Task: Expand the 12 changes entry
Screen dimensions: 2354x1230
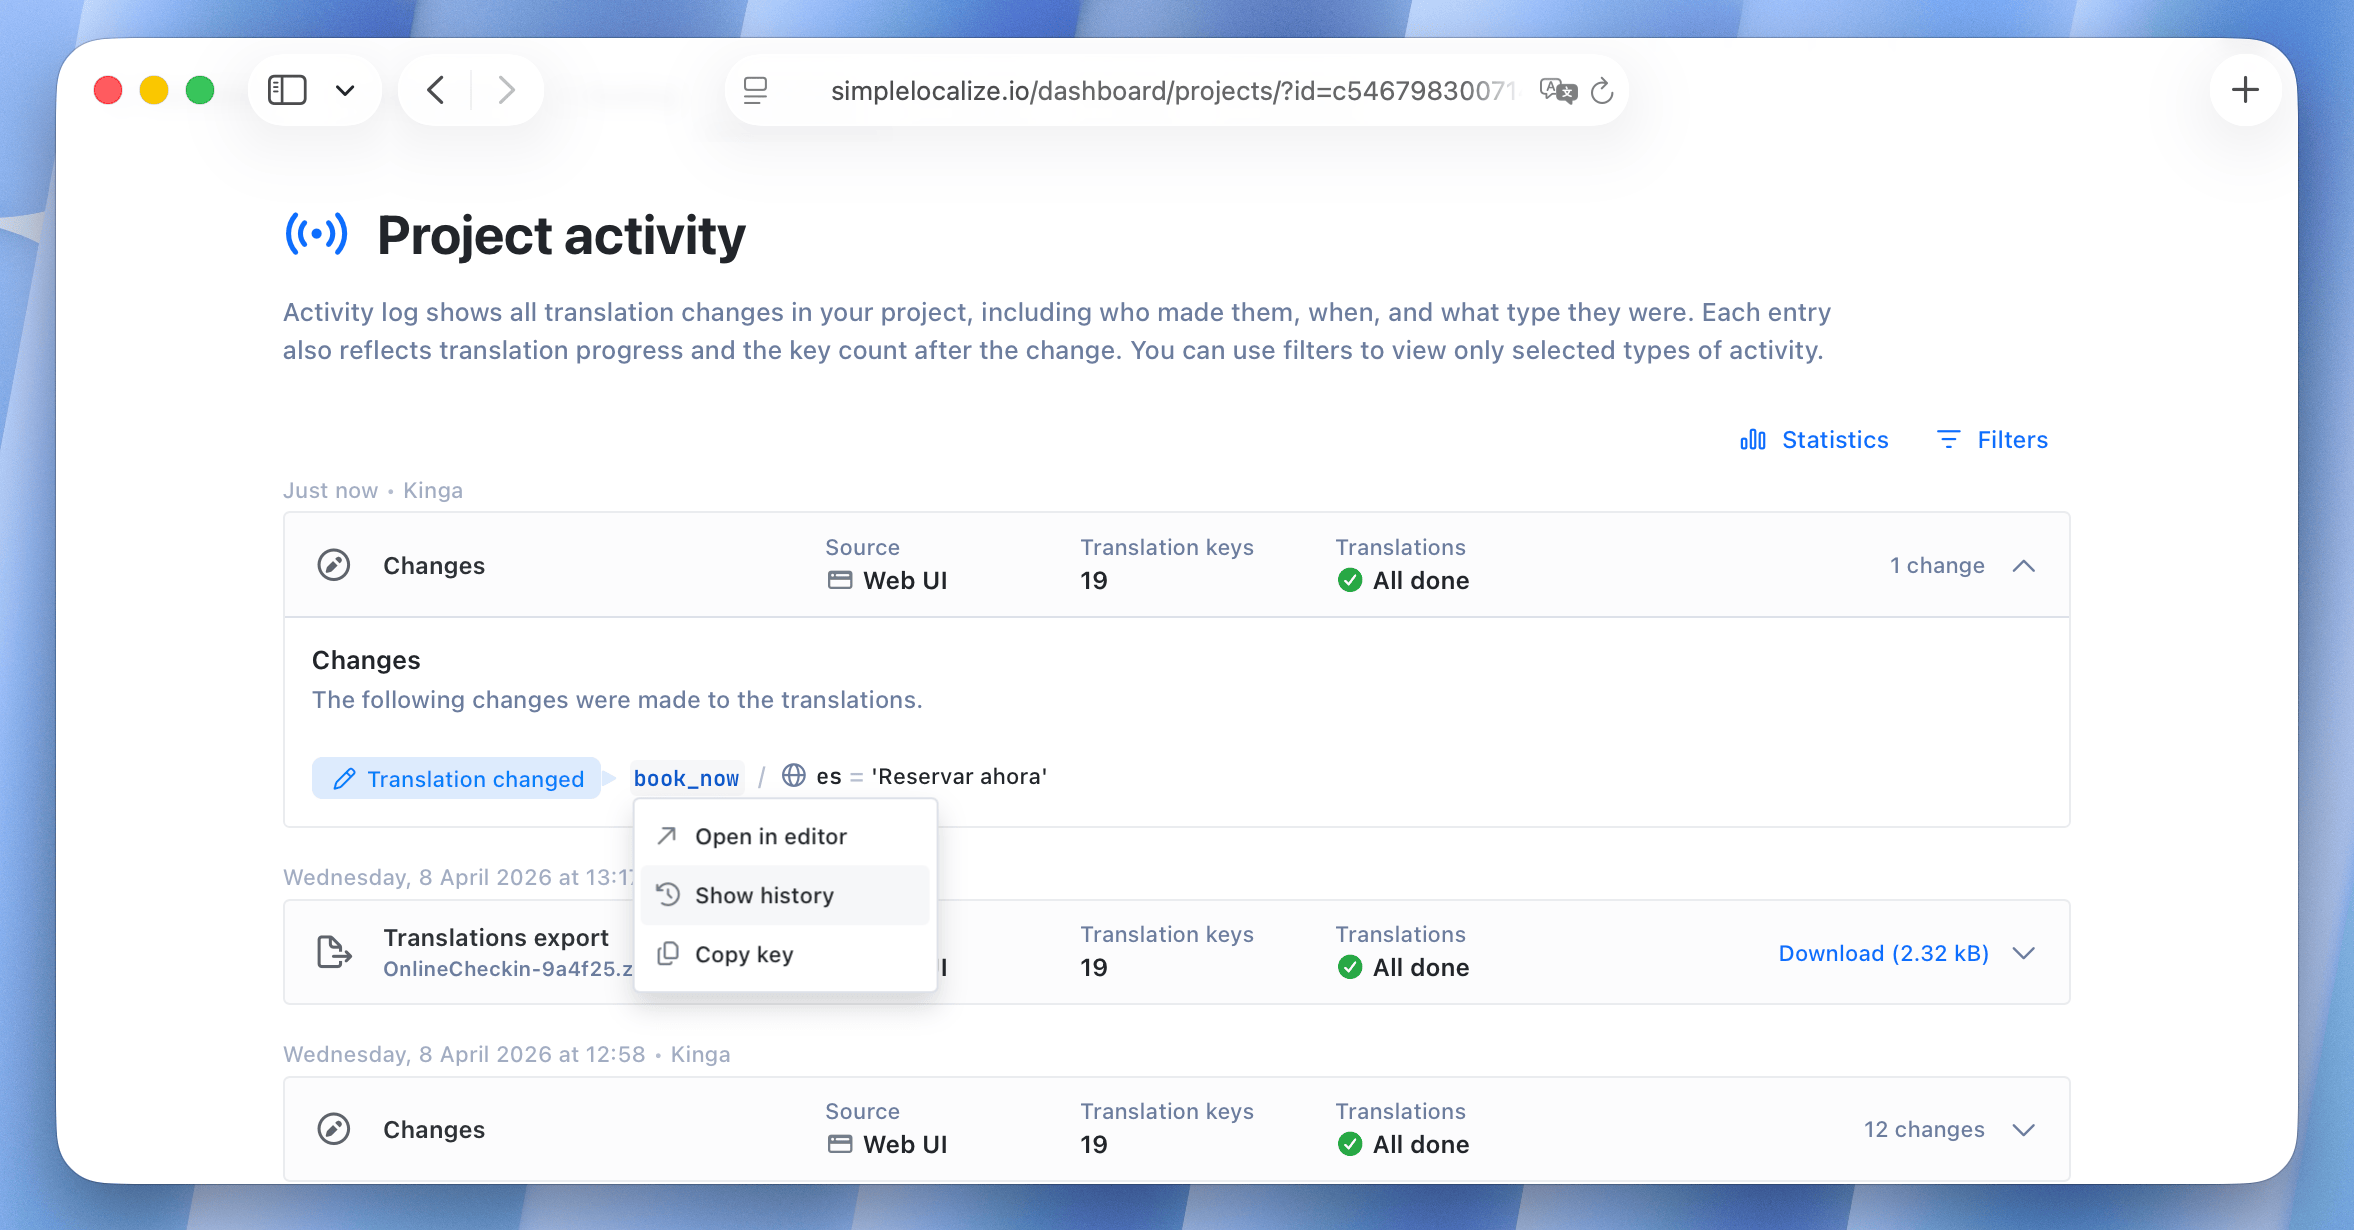Action: pyautogui.click(x=2024, y=1130)
